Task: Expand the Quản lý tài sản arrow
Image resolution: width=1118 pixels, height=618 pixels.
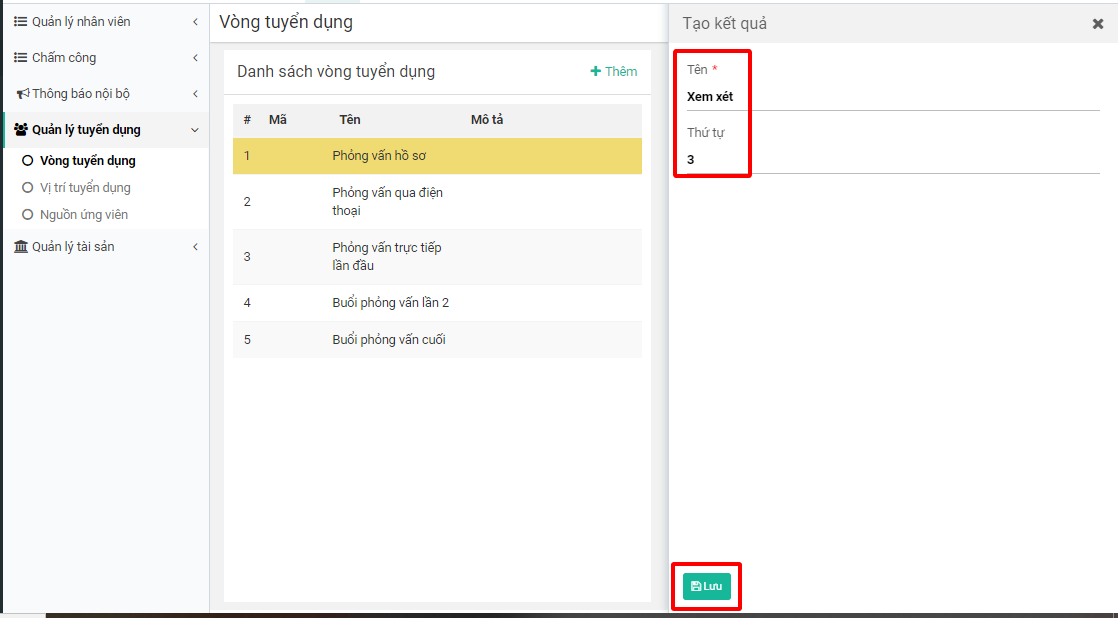Action: tap(195, 247)
